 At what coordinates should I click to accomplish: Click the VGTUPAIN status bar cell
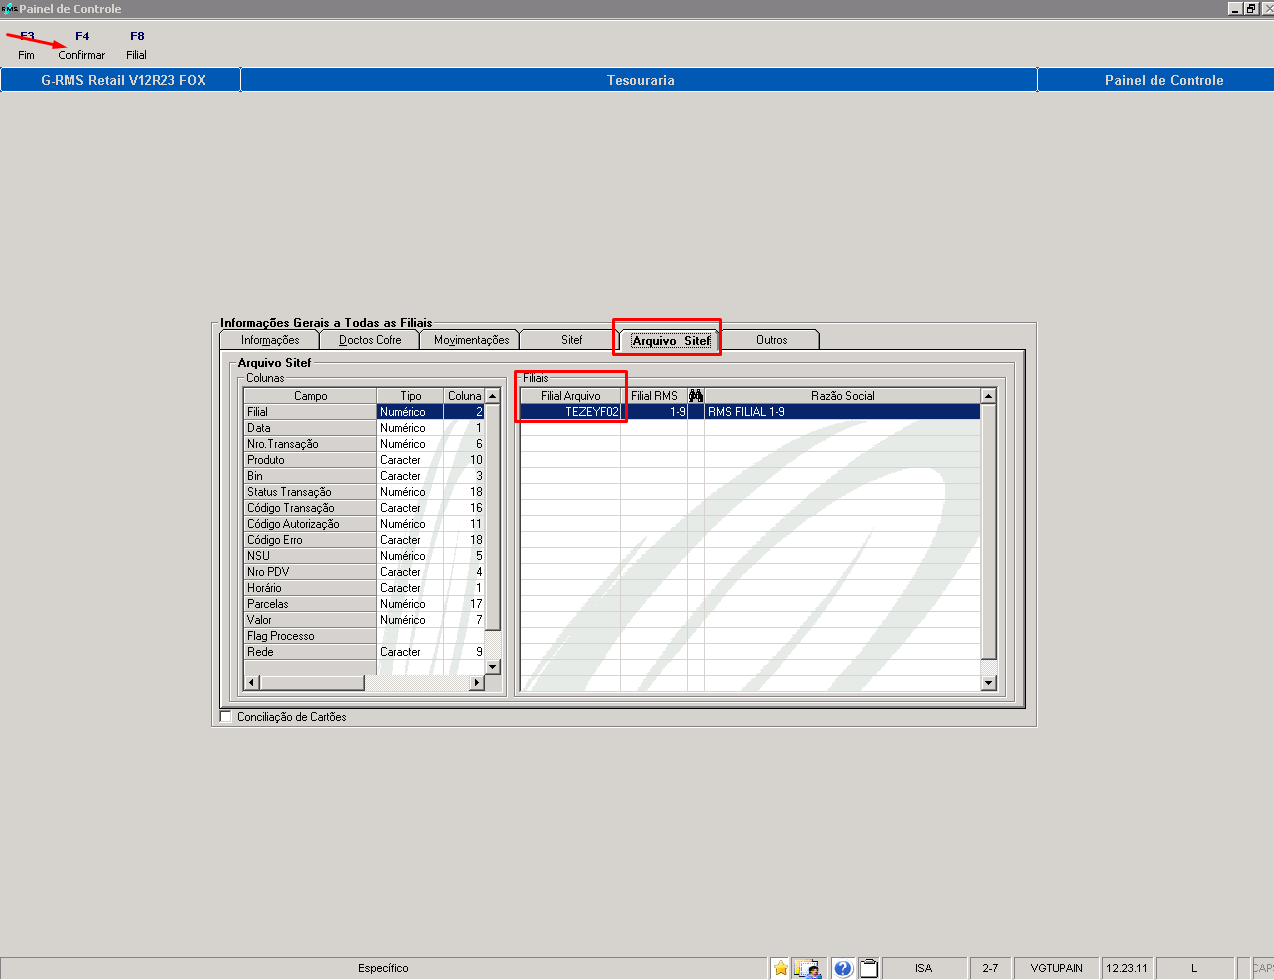[1056, 968]
